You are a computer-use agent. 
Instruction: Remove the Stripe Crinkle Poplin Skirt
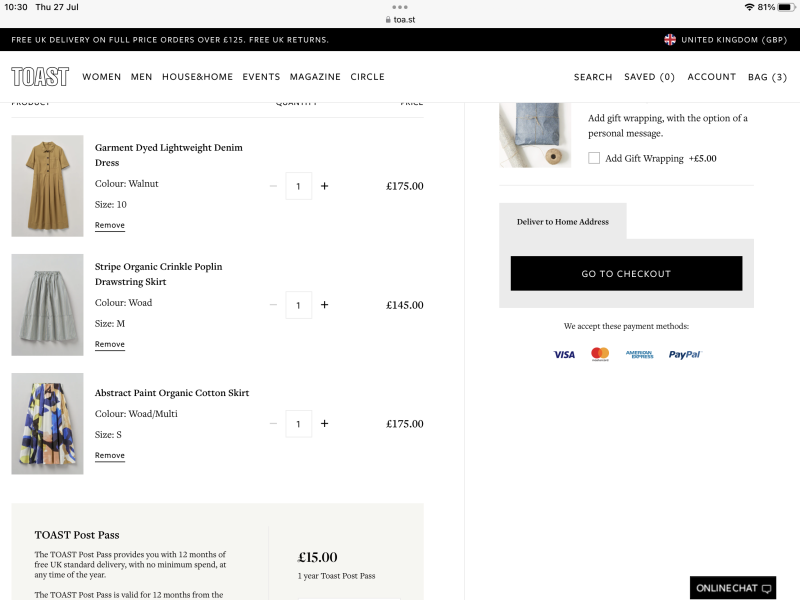coord(110,344)
